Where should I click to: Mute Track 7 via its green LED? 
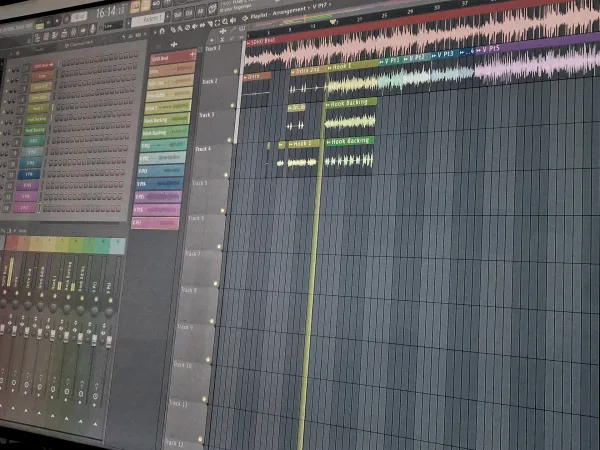click(x=216, y=284)
